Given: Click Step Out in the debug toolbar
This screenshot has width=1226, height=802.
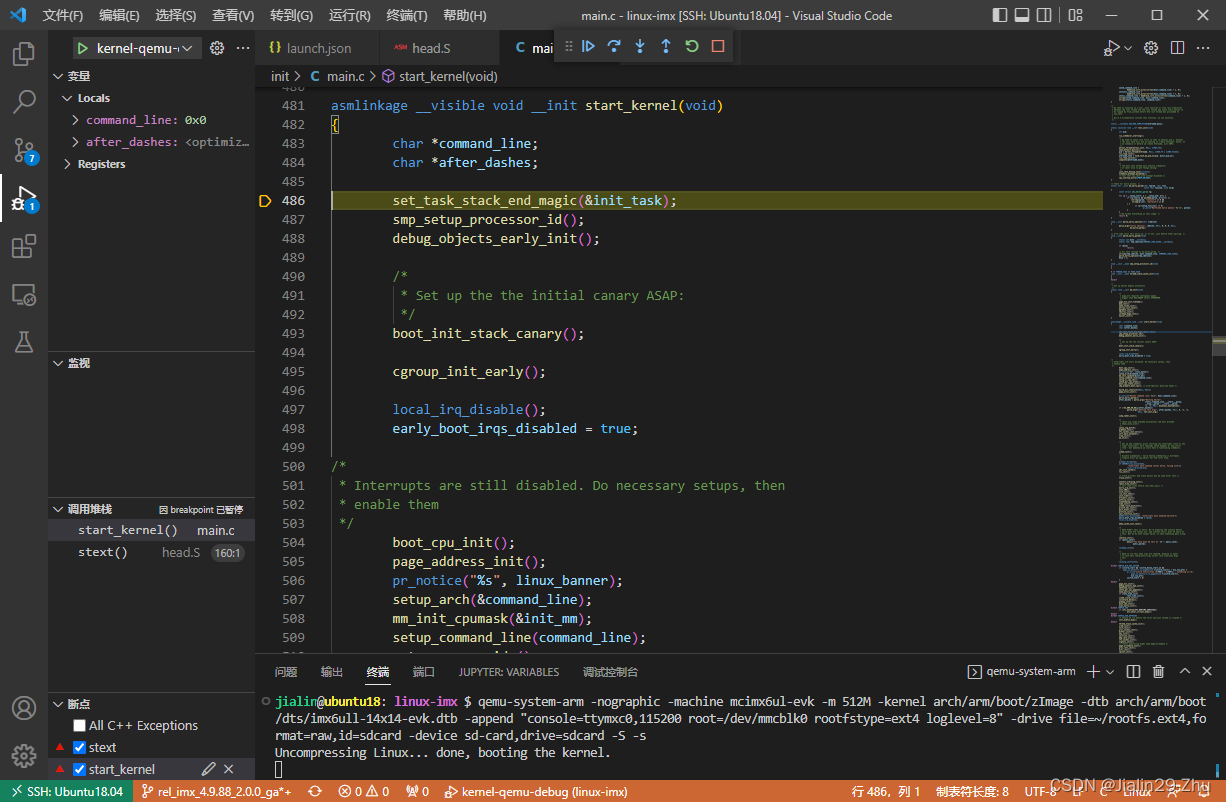Looking at the screenshot, I should 666,46.
